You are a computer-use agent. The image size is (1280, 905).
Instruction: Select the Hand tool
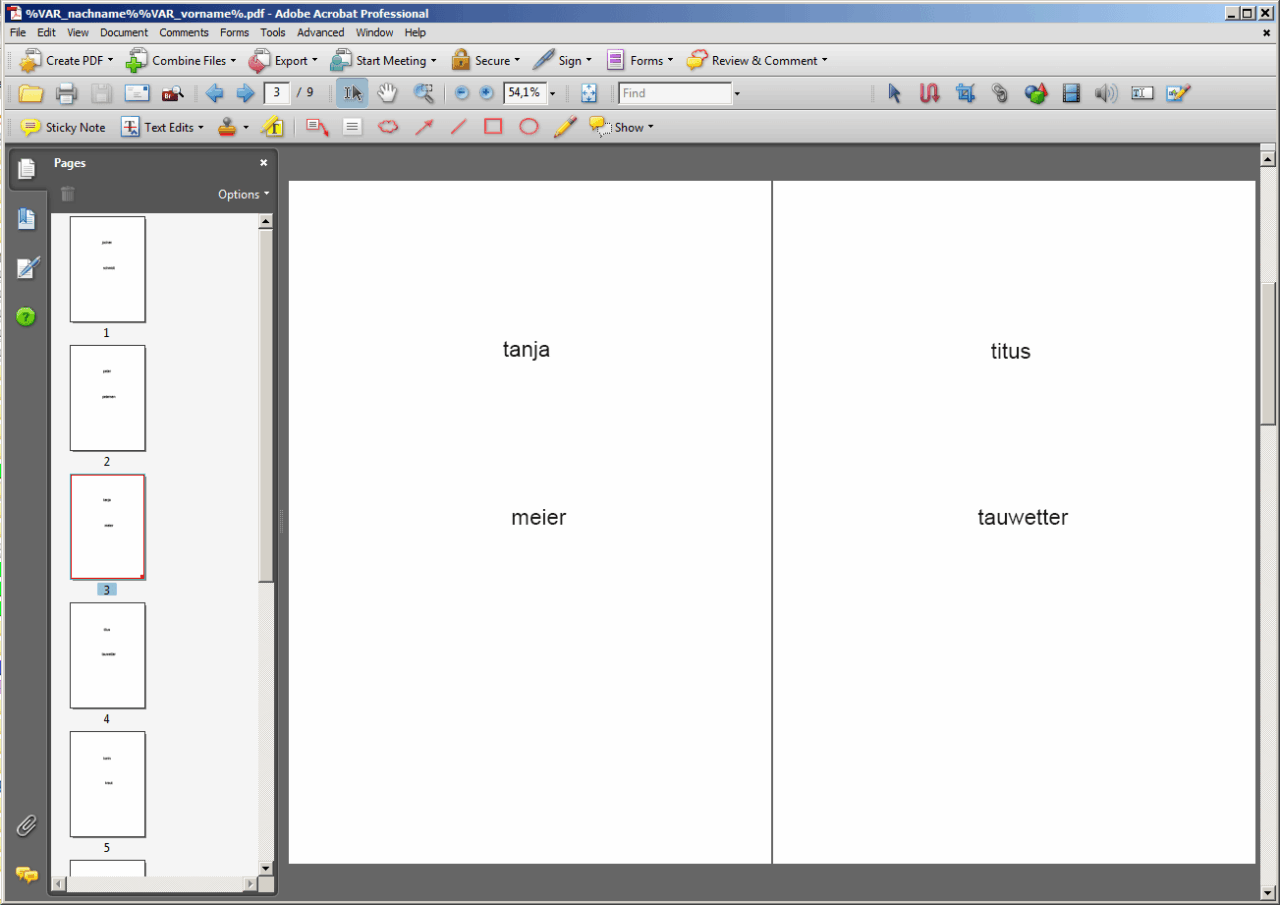point(387,93)
